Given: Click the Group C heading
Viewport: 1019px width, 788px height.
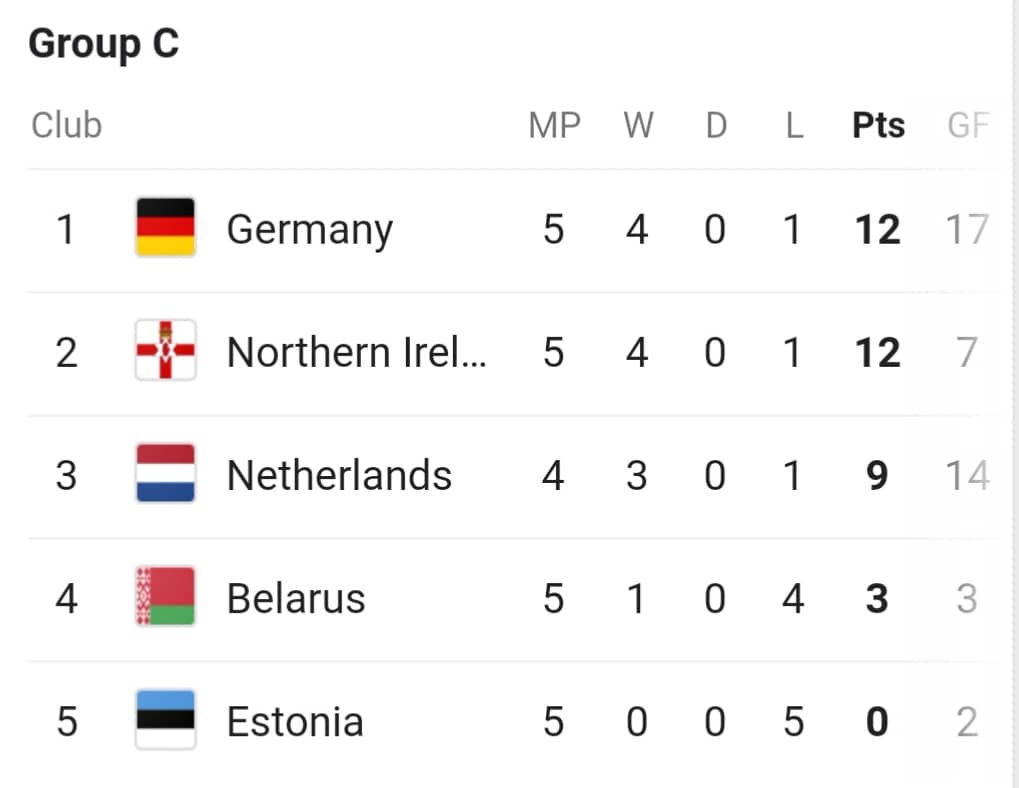Looking at the screenshot, I should pyautogui.click(x=103, y=44).
